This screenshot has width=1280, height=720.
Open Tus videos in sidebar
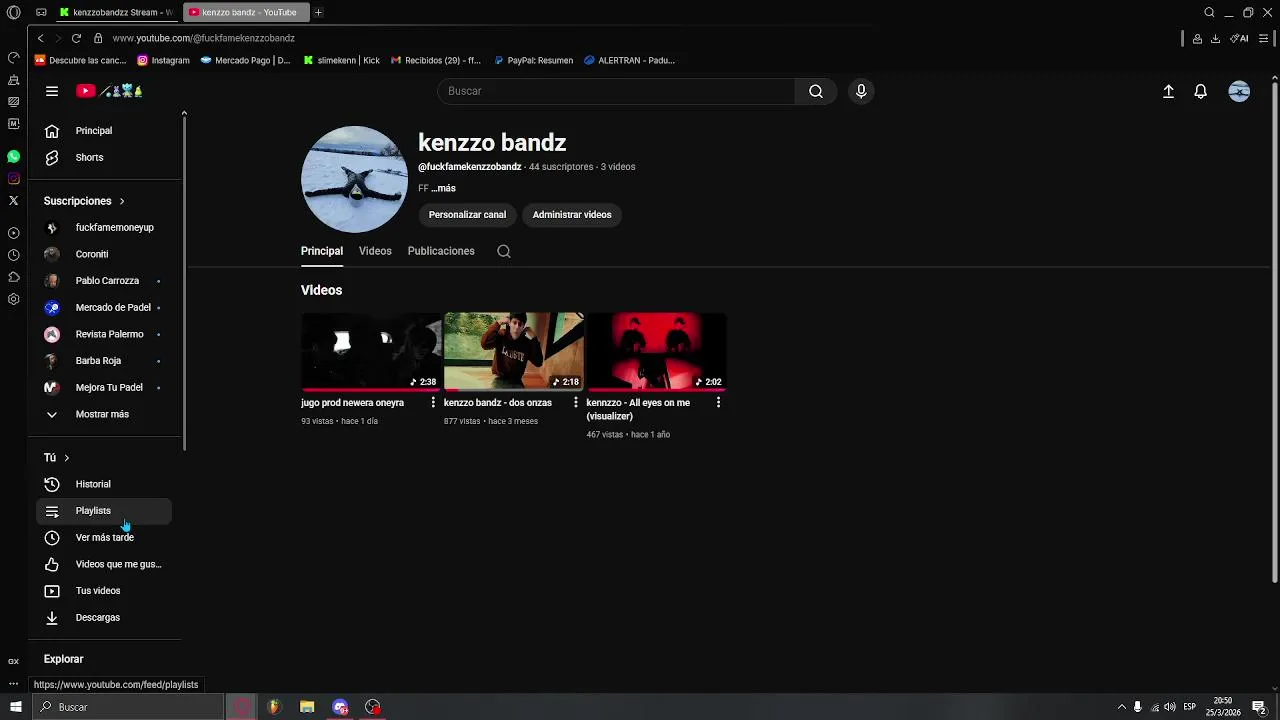(106, 591)
